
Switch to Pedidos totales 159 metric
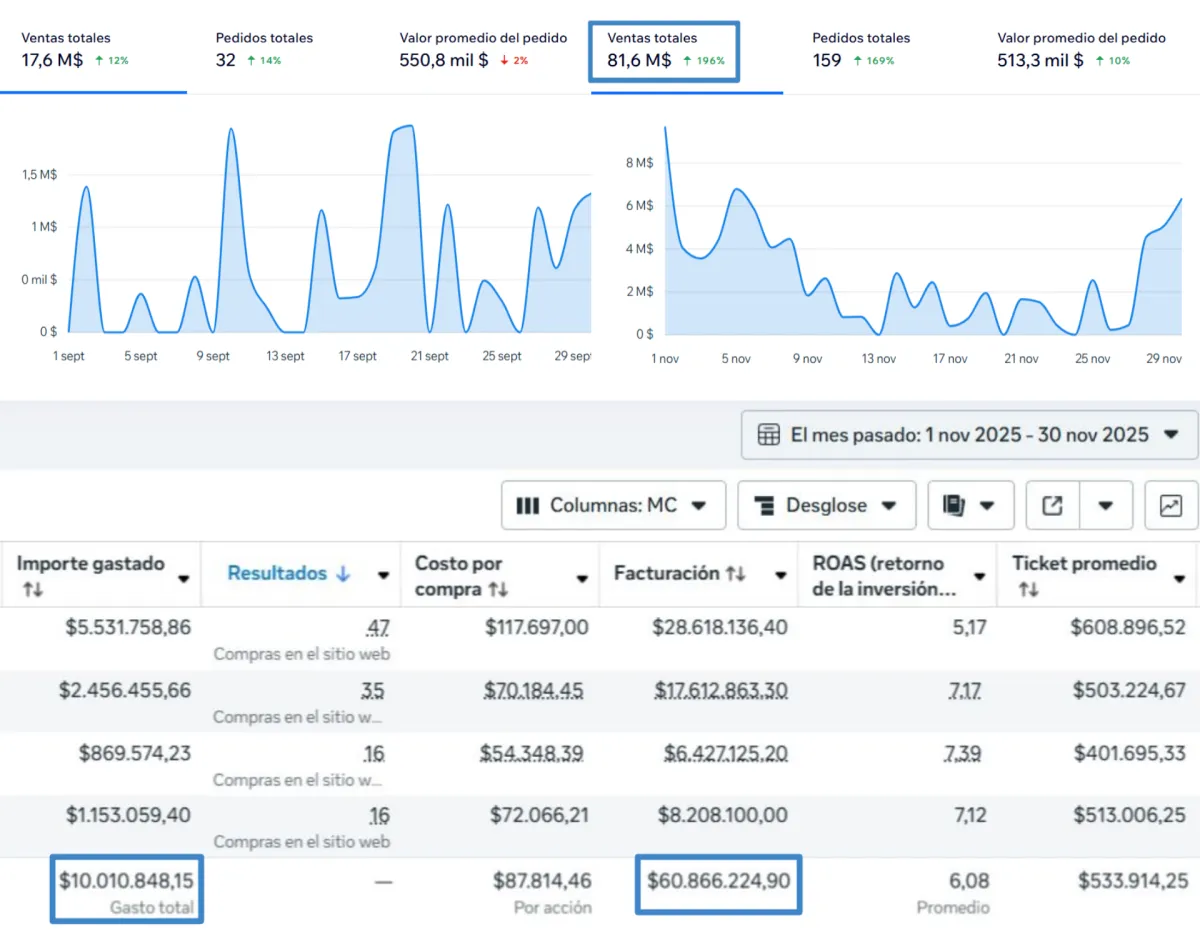[x=860, y=49]
